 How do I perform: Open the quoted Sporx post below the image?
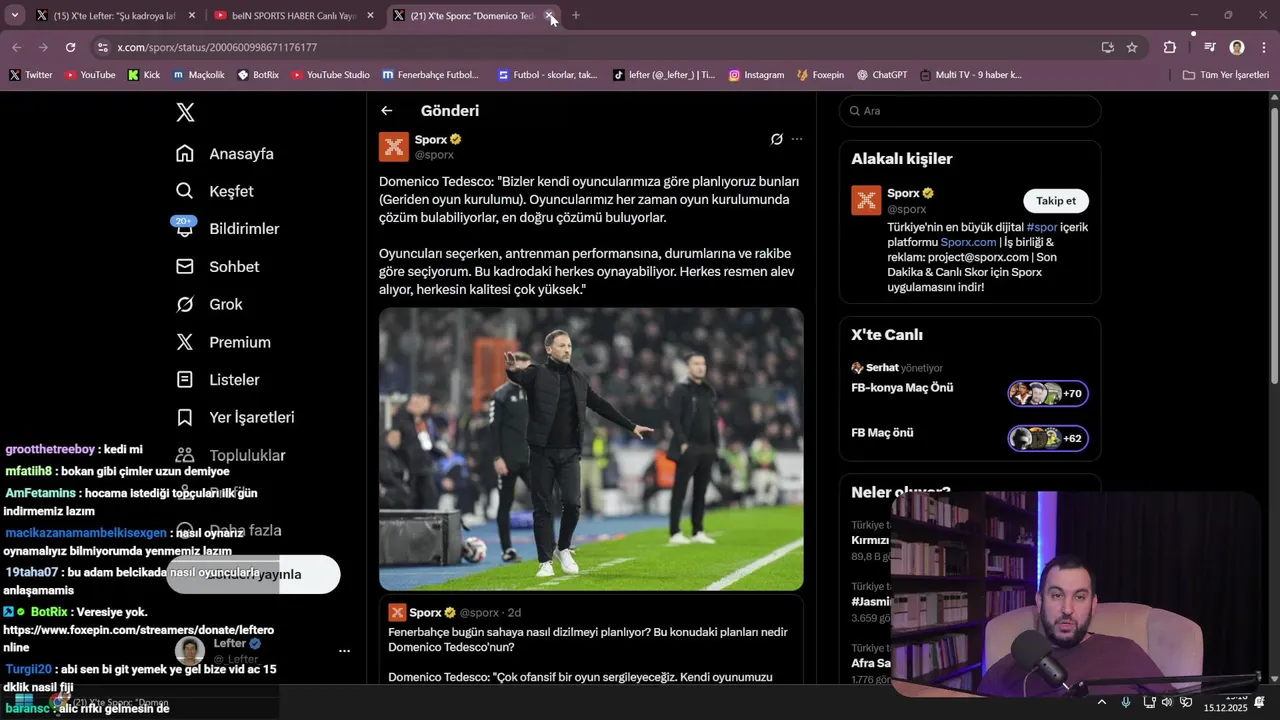(591, 640)
